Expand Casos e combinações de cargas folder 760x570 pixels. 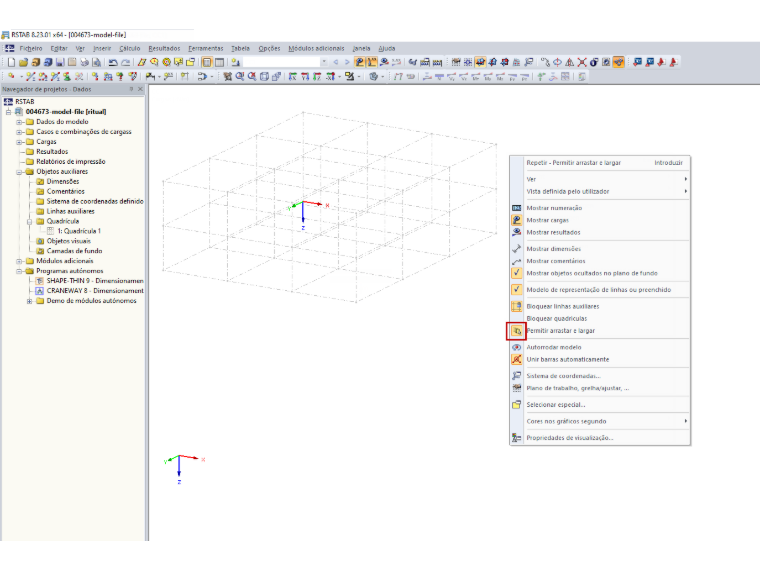click(x=19, y=132)
